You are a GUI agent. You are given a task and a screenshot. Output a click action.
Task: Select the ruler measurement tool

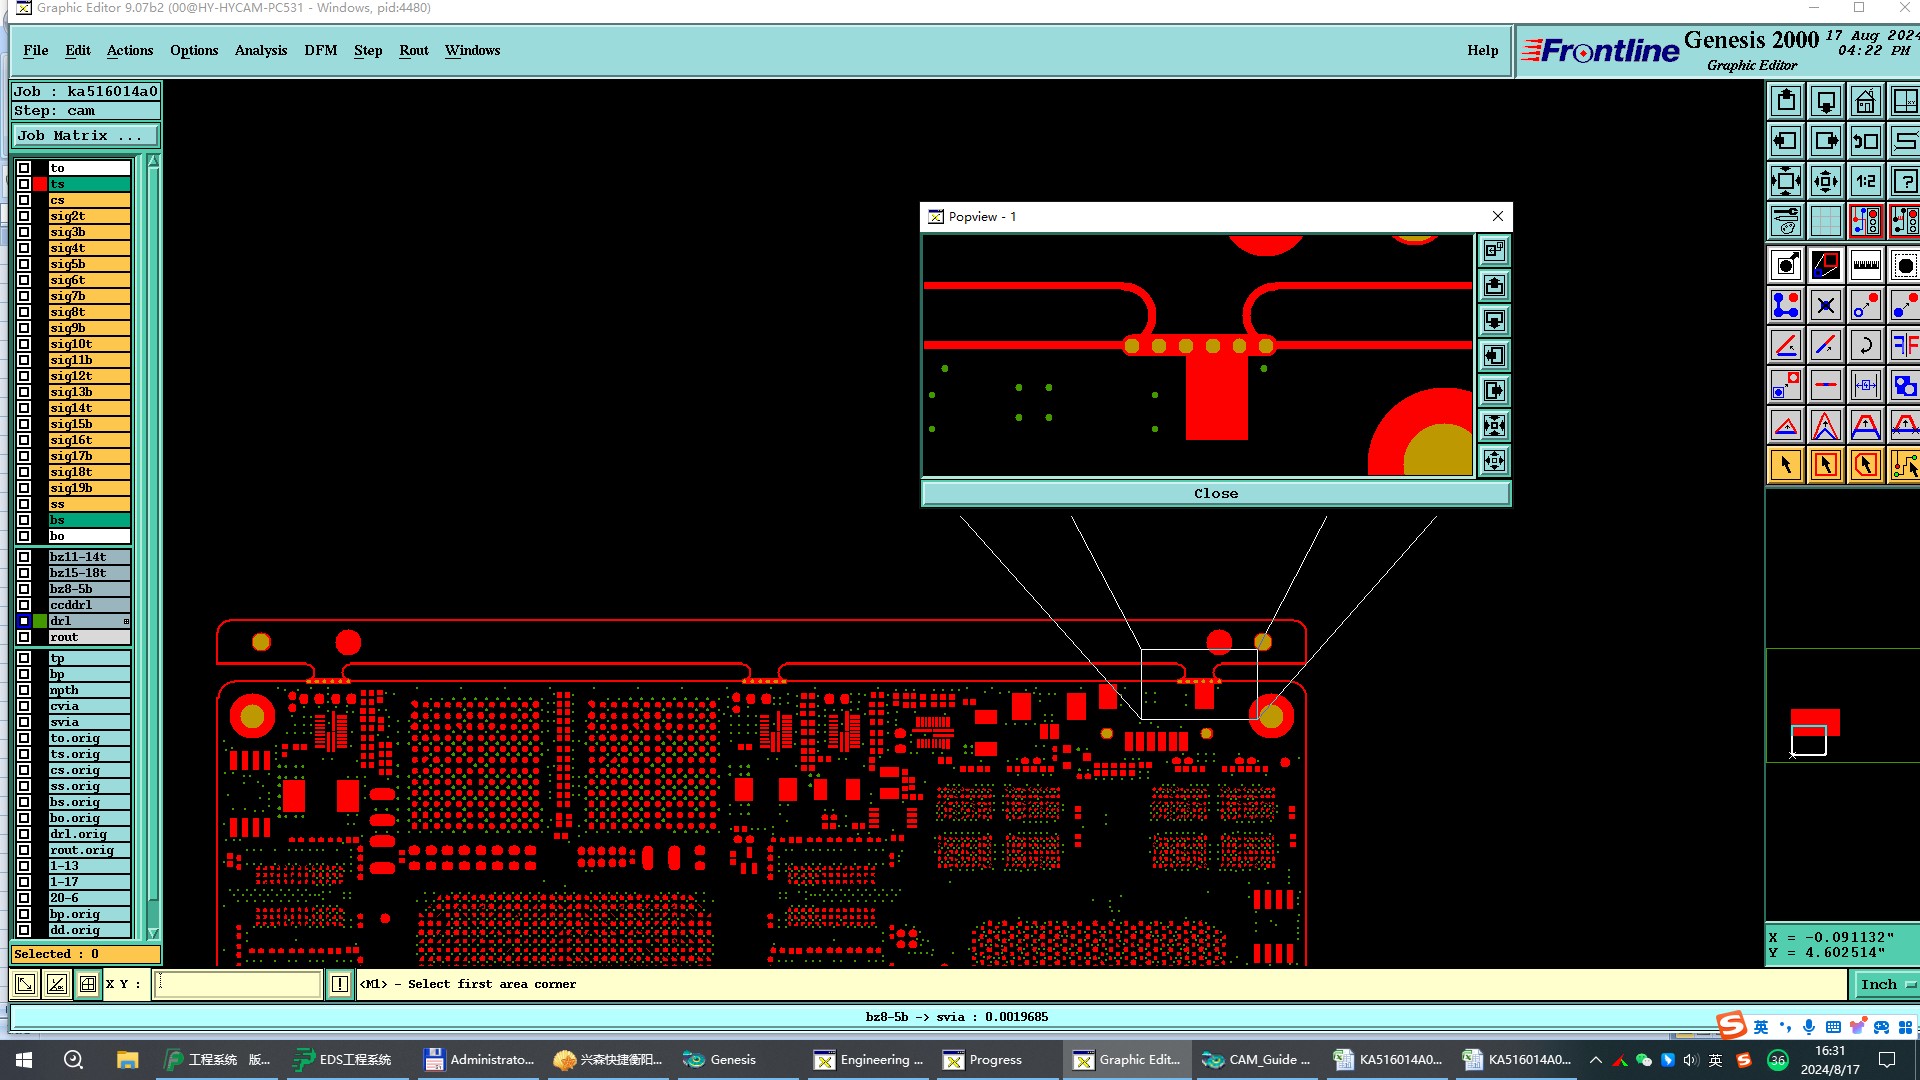pos(1865,265)
